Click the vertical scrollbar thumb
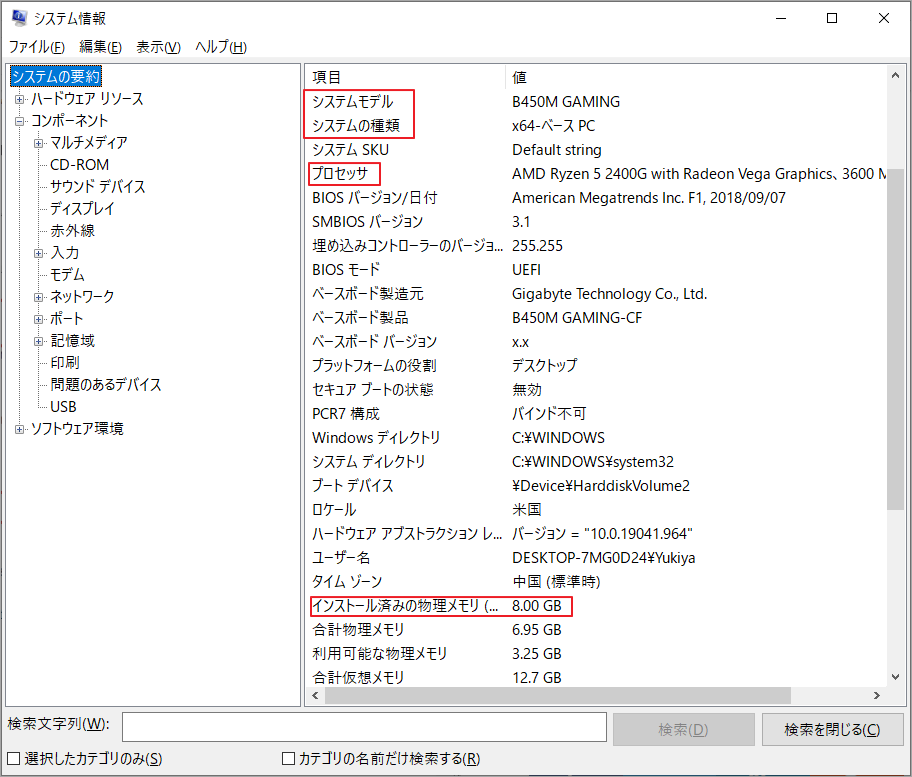 point(895,339)
